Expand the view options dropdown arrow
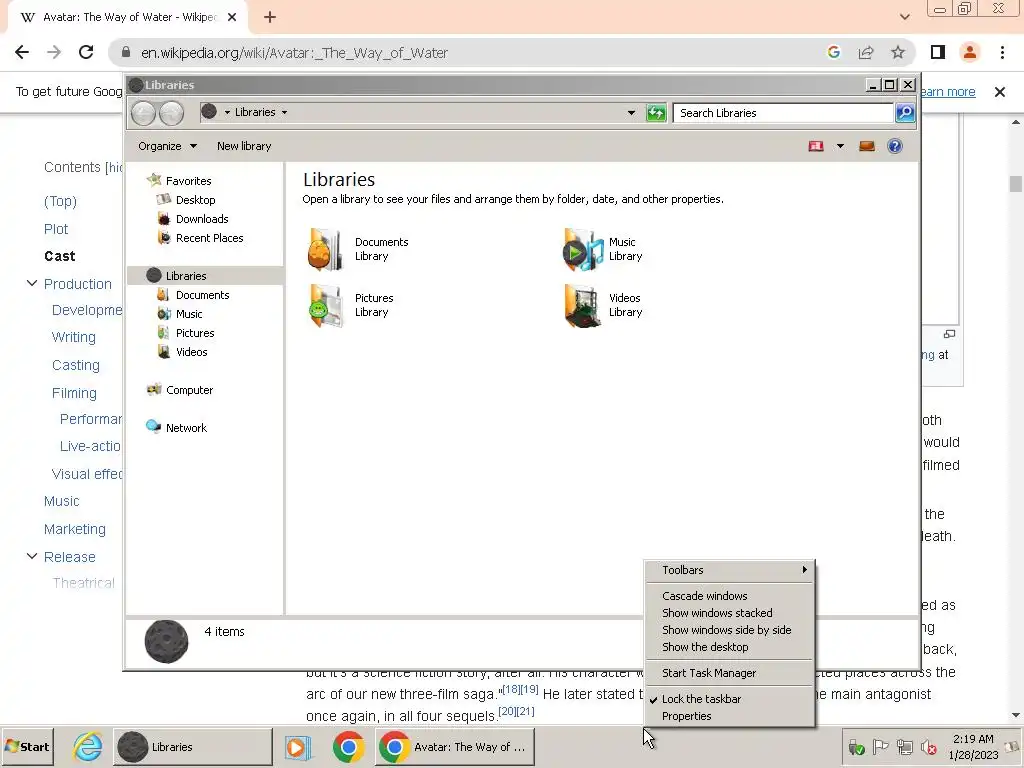1024x768 pixels. tap(840, 146)
